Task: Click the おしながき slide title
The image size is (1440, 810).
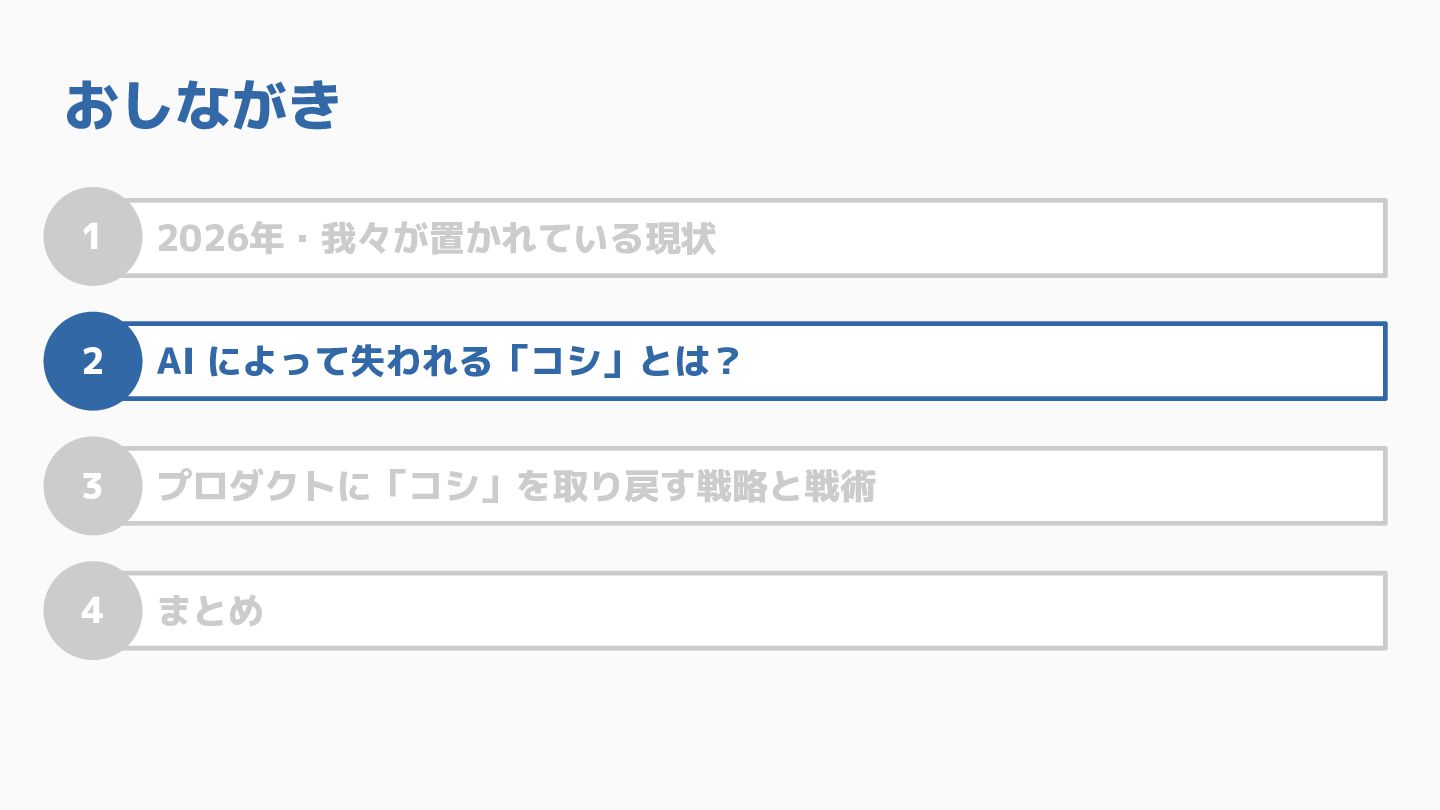Action: pos(203,106)
